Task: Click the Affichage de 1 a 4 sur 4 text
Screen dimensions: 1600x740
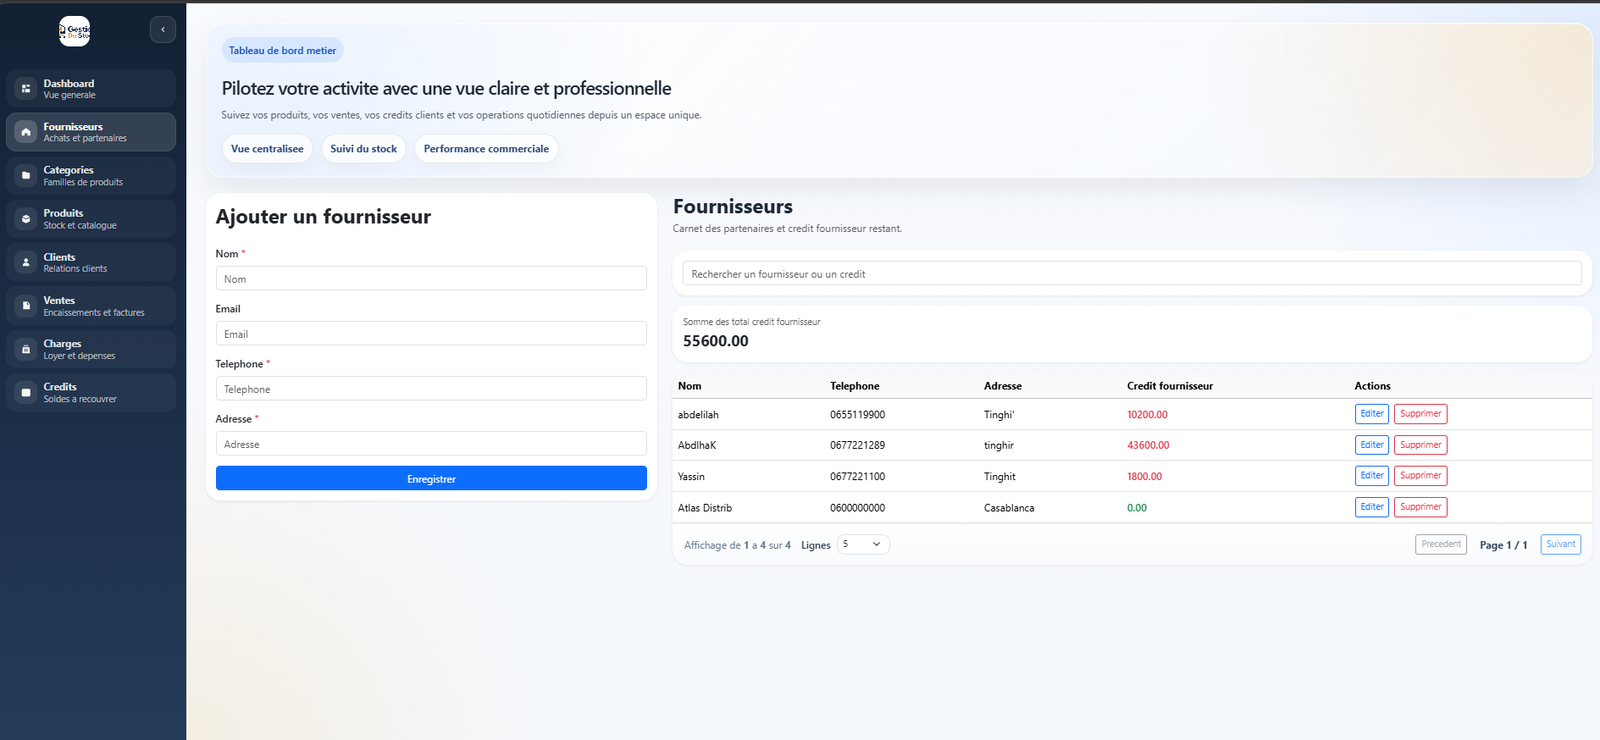Action: tap(737, 545)
